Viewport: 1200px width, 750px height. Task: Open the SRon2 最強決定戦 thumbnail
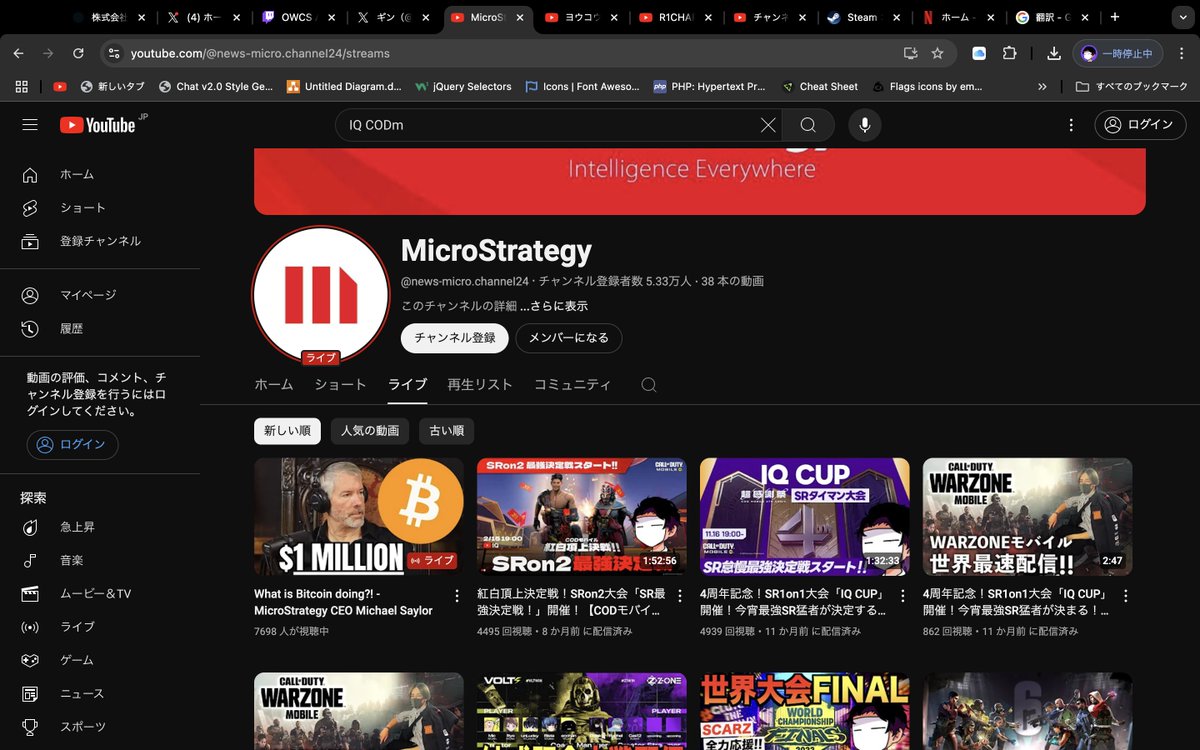[x=582, y=517]
